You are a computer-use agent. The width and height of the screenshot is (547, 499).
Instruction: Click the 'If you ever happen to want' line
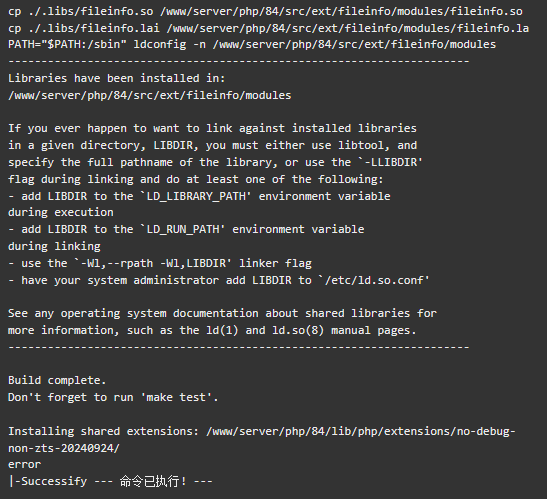pos(212,128)
